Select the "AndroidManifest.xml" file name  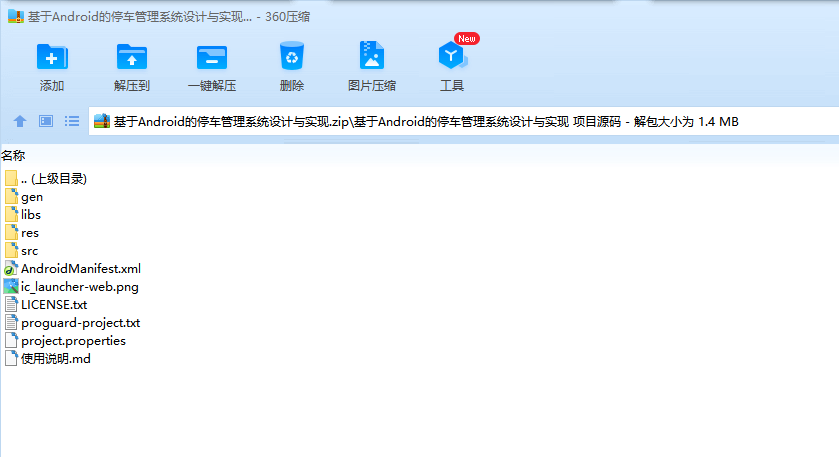(x=81, y=269)
